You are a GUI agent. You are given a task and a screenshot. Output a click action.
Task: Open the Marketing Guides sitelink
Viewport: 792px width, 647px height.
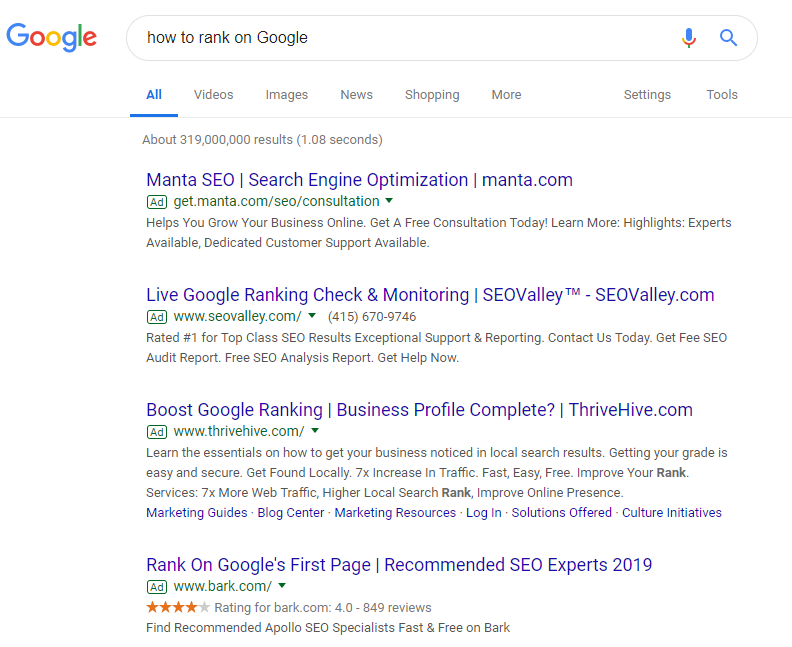196,513
